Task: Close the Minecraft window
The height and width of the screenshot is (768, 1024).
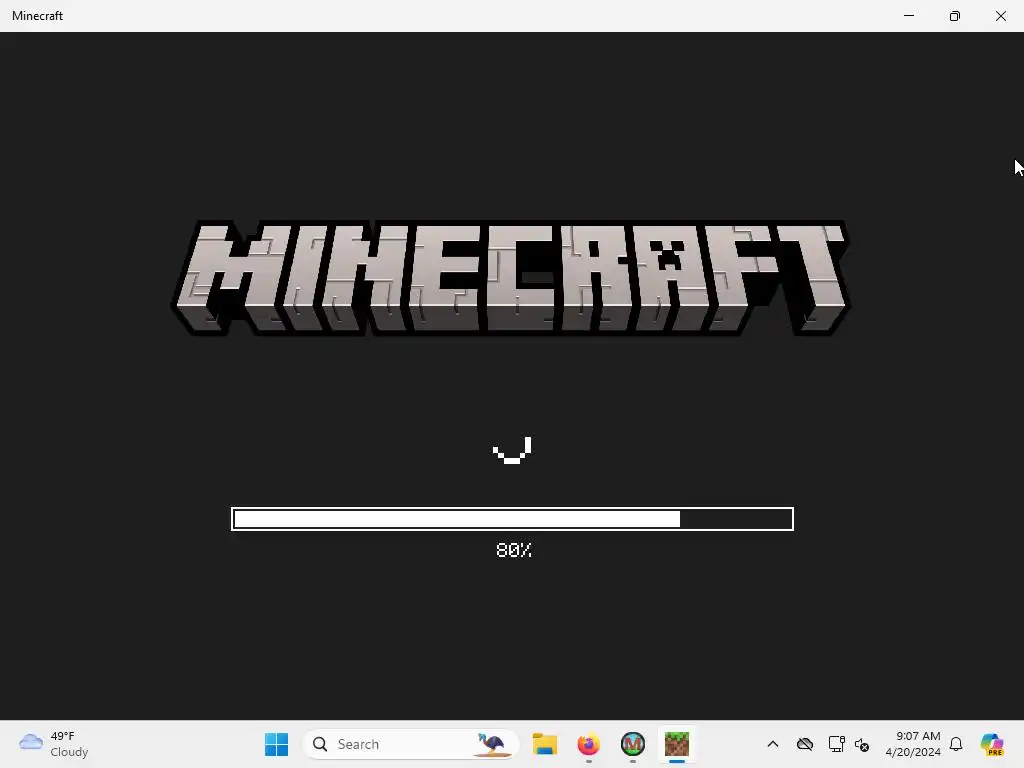Action: click(x=1000, y=16)
